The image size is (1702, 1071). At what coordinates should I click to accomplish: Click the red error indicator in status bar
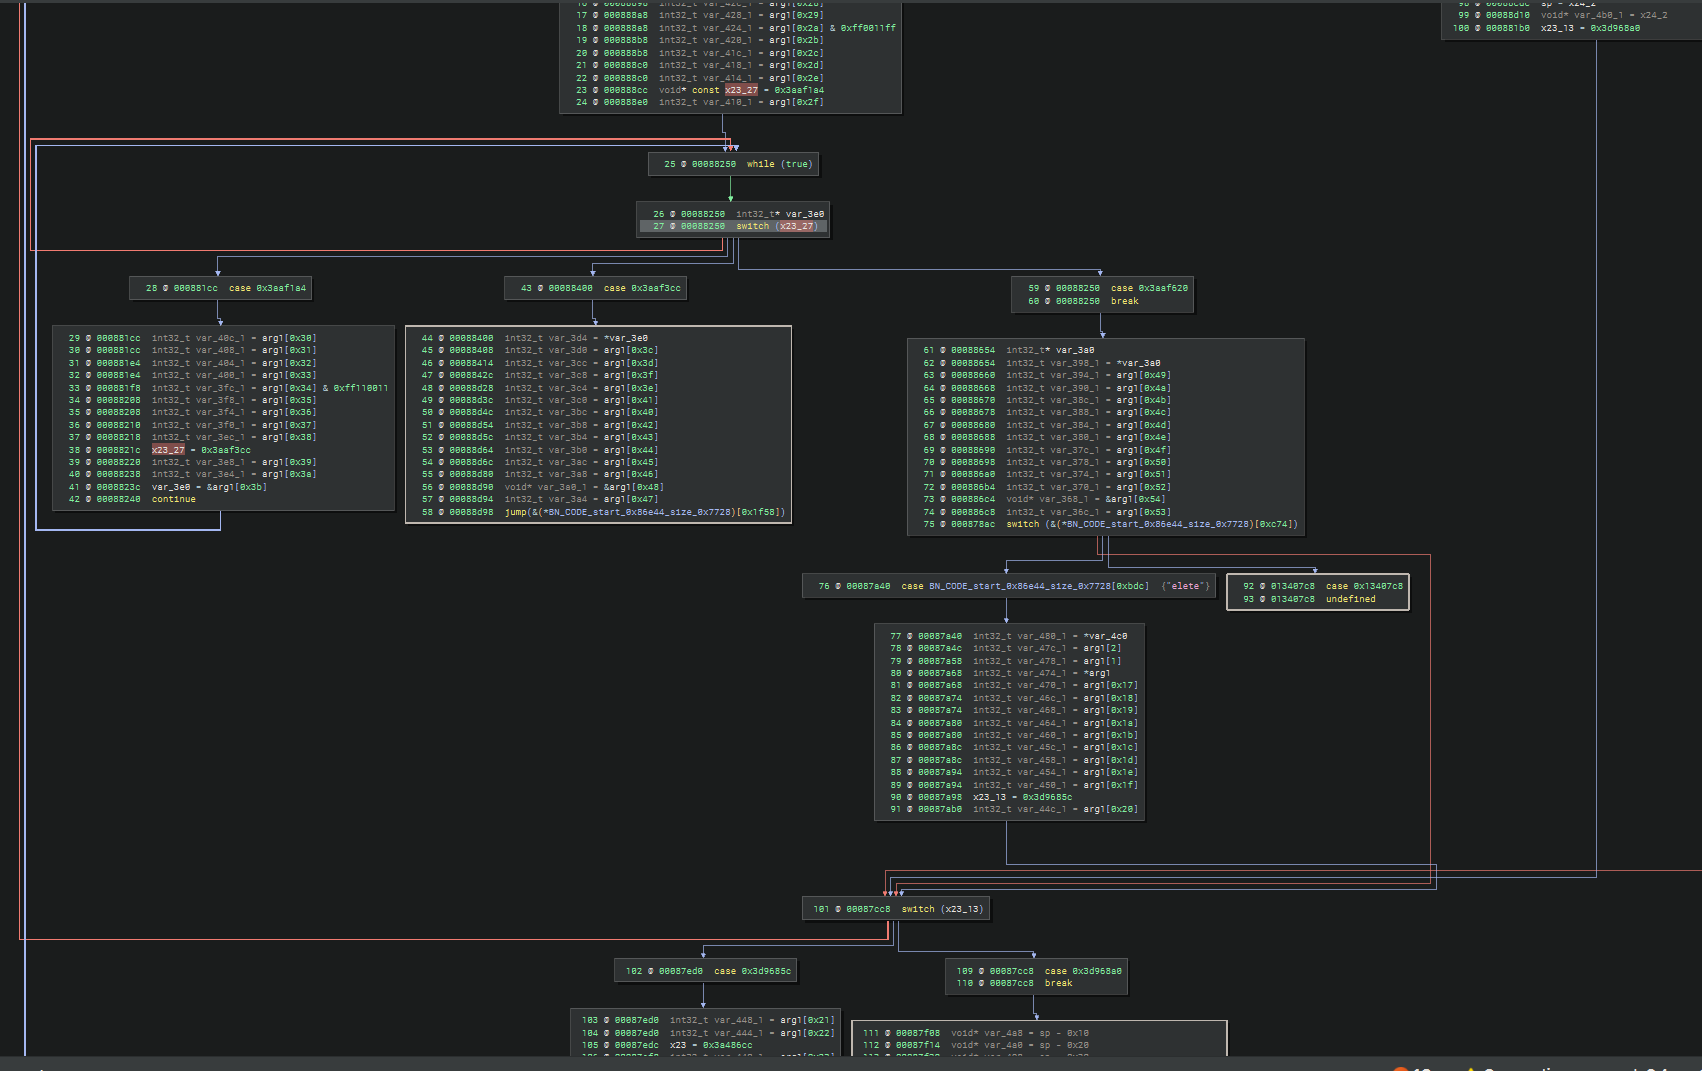[x=1398, y=1069]
